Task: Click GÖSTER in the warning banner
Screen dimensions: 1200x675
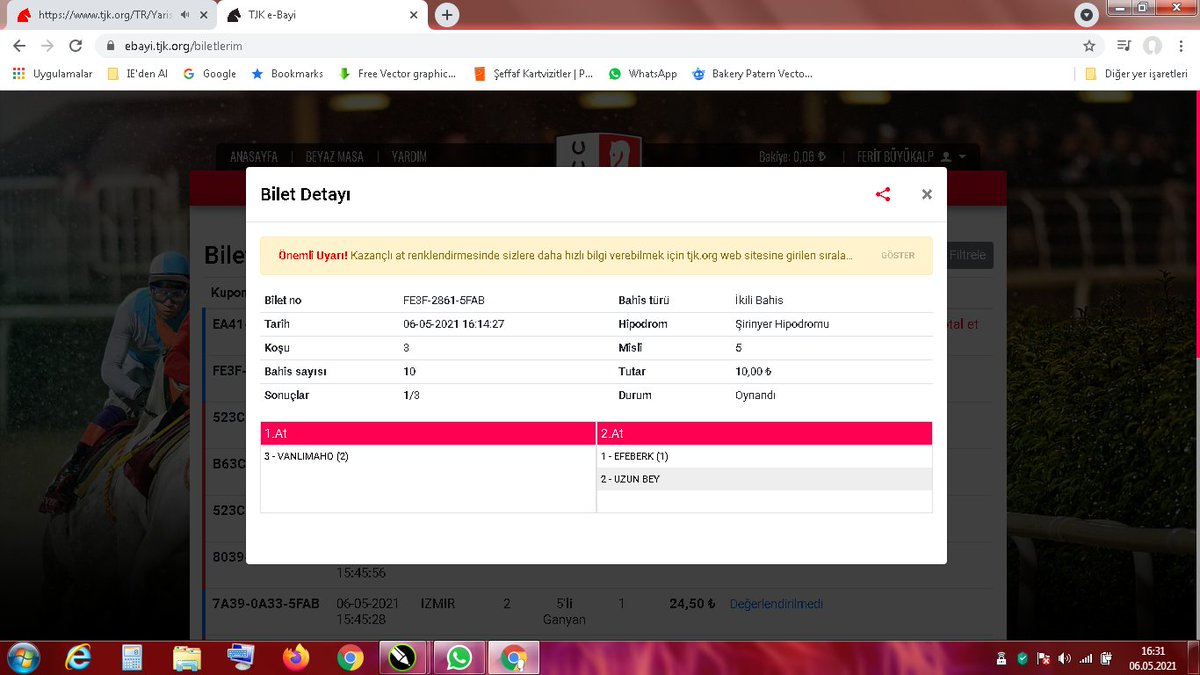Action: [x=898, y=256]
